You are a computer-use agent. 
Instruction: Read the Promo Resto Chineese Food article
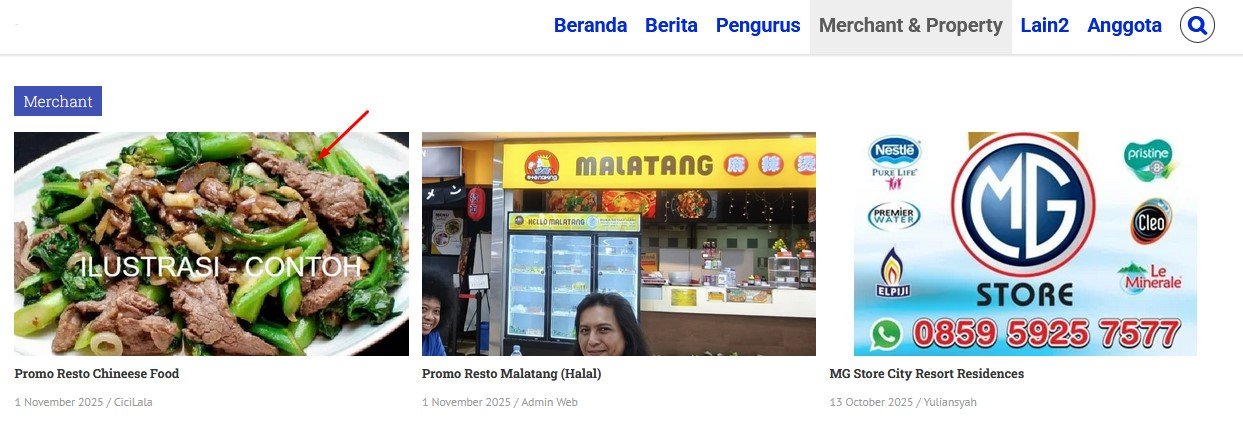pyautogui.click(x=97, y=374)
